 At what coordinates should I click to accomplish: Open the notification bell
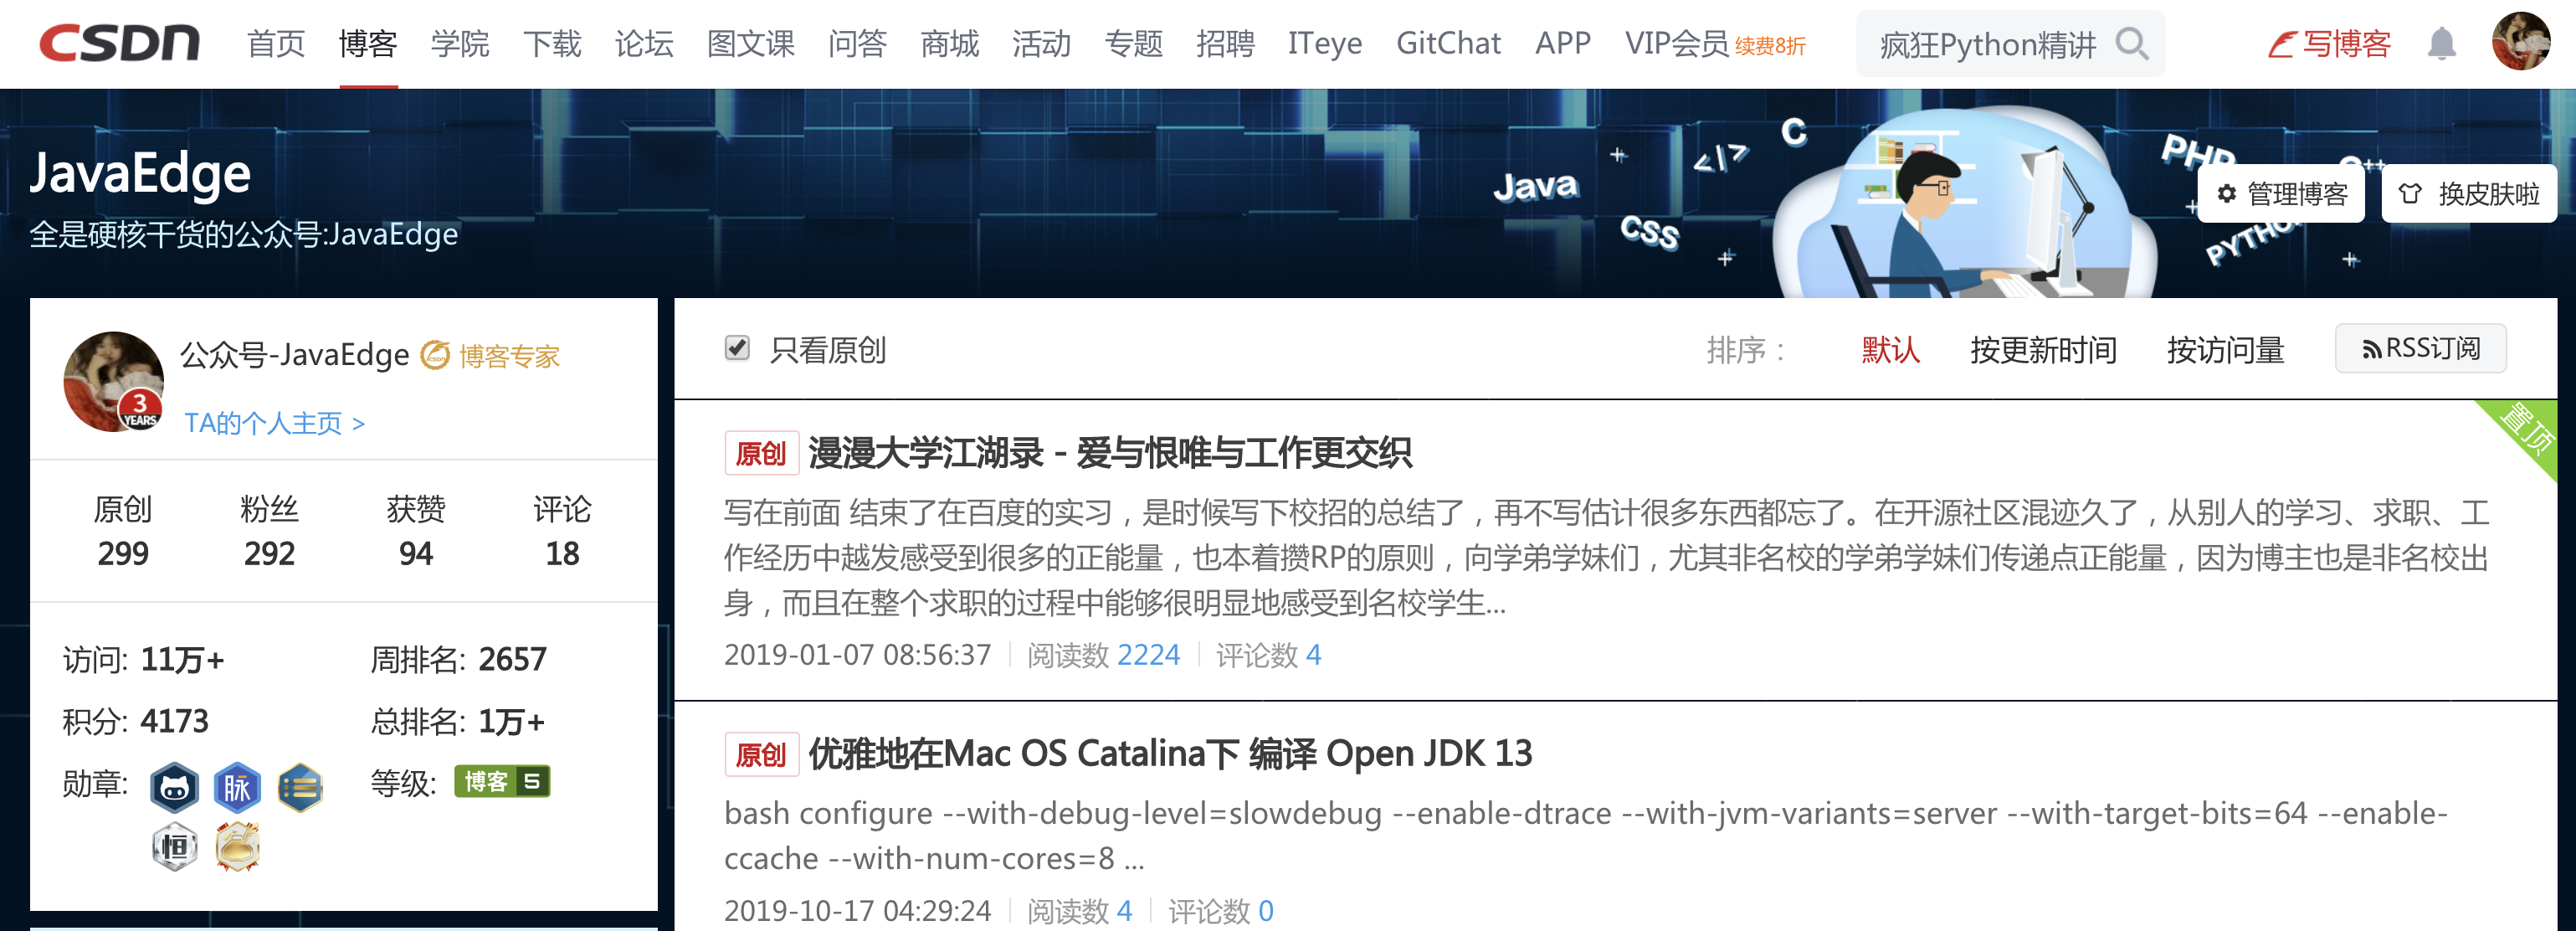[x=2441, y=44]
